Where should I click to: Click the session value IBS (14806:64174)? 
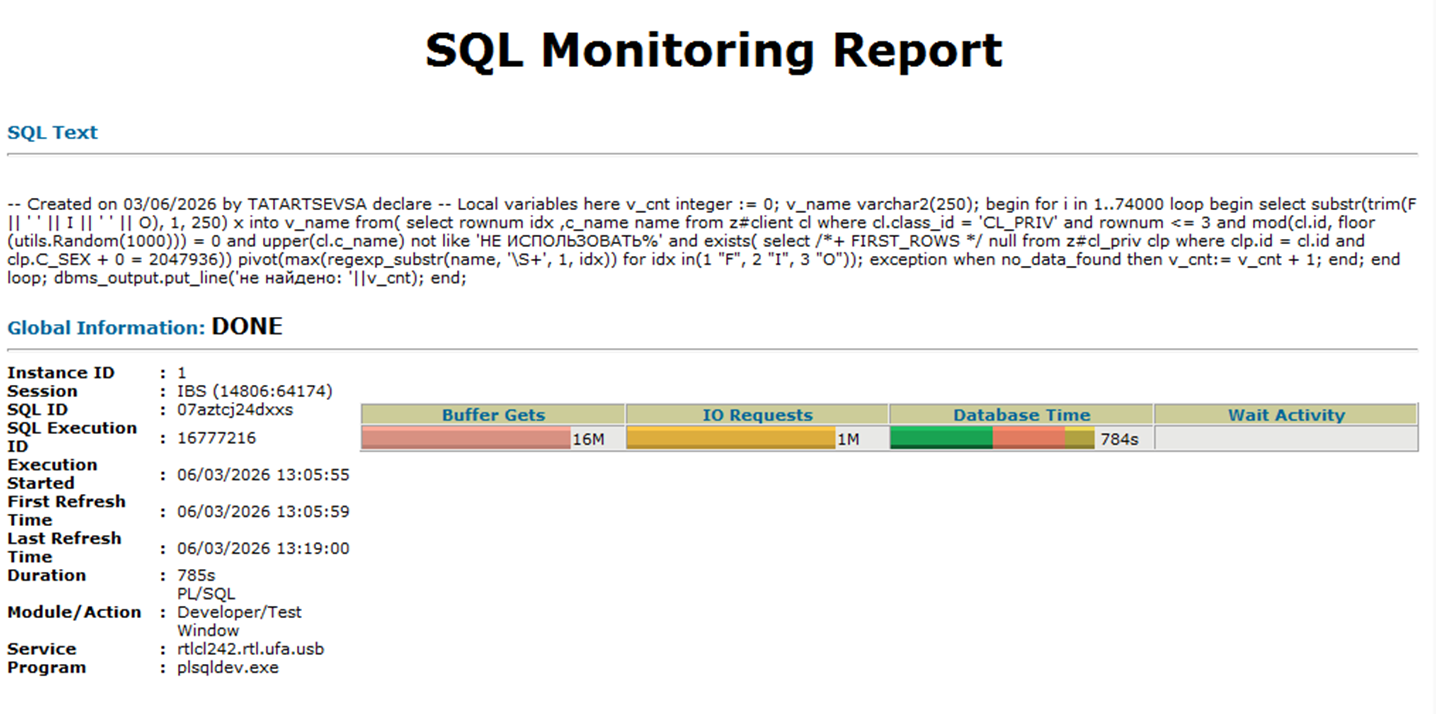(255, 391)
